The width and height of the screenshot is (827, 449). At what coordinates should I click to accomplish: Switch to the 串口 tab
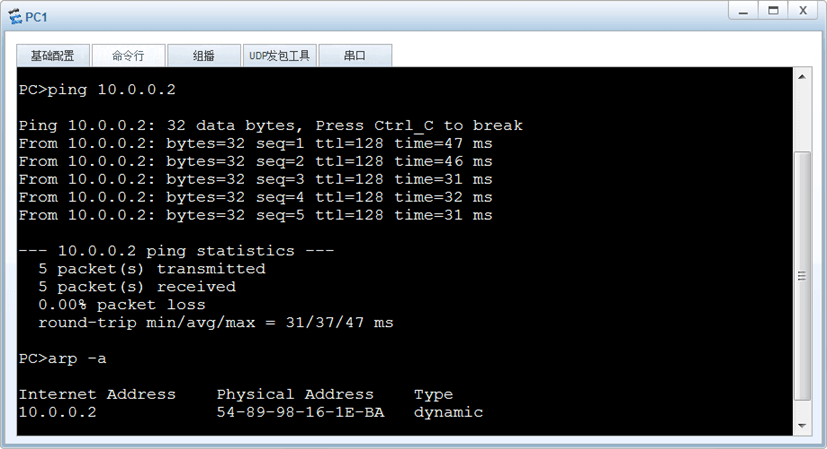355,55
